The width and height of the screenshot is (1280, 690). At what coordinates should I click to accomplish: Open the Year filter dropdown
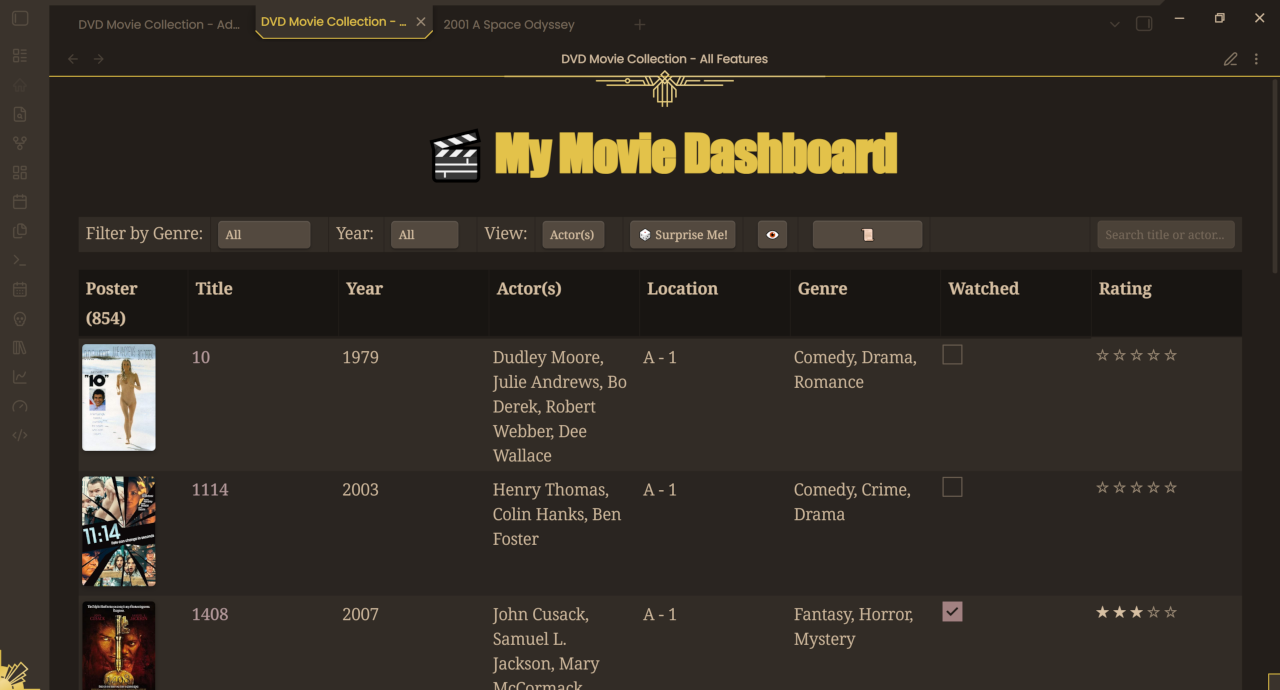coord(424,234)
